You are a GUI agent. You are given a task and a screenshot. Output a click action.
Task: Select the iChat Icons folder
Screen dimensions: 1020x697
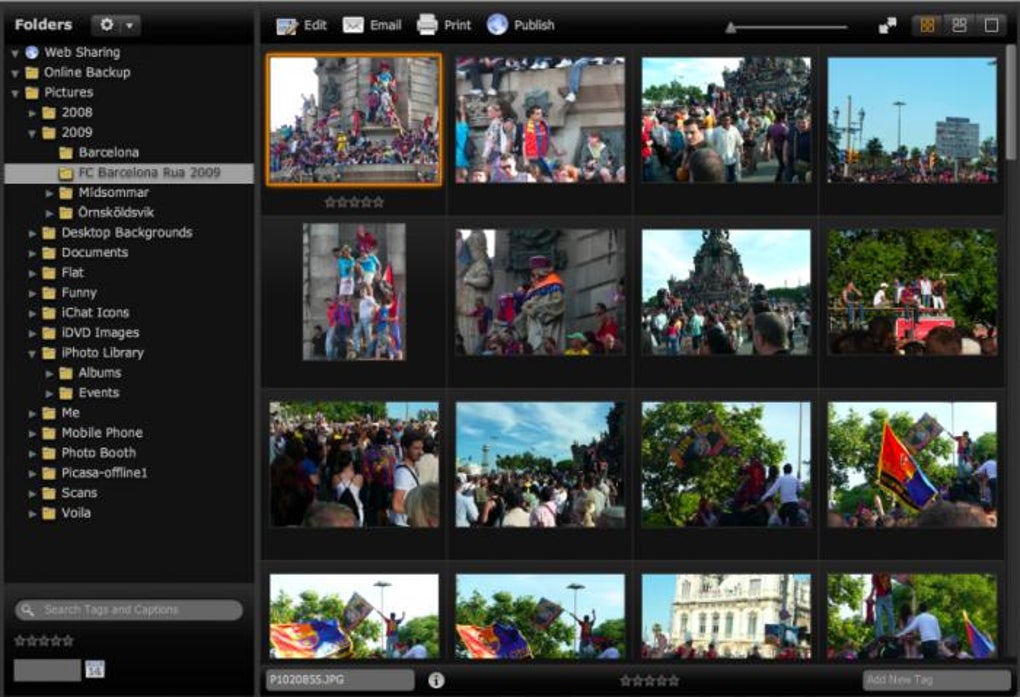click(x=85, y=313)
